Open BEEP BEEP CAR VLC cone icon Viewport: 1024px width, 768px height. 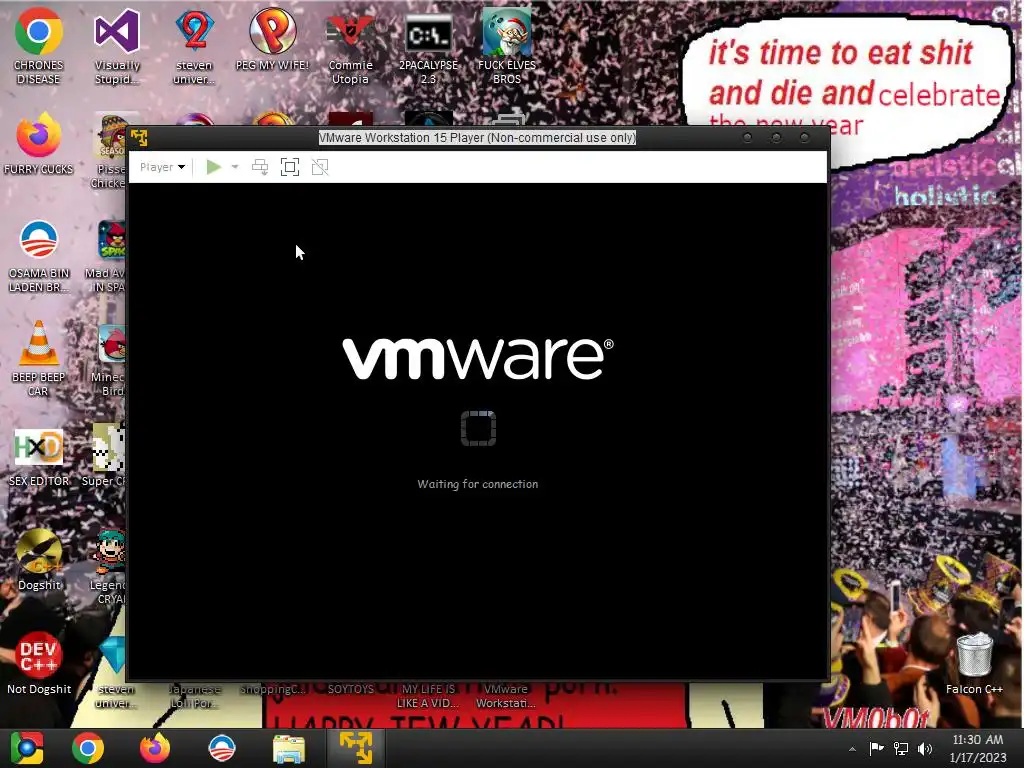point(39,358)
